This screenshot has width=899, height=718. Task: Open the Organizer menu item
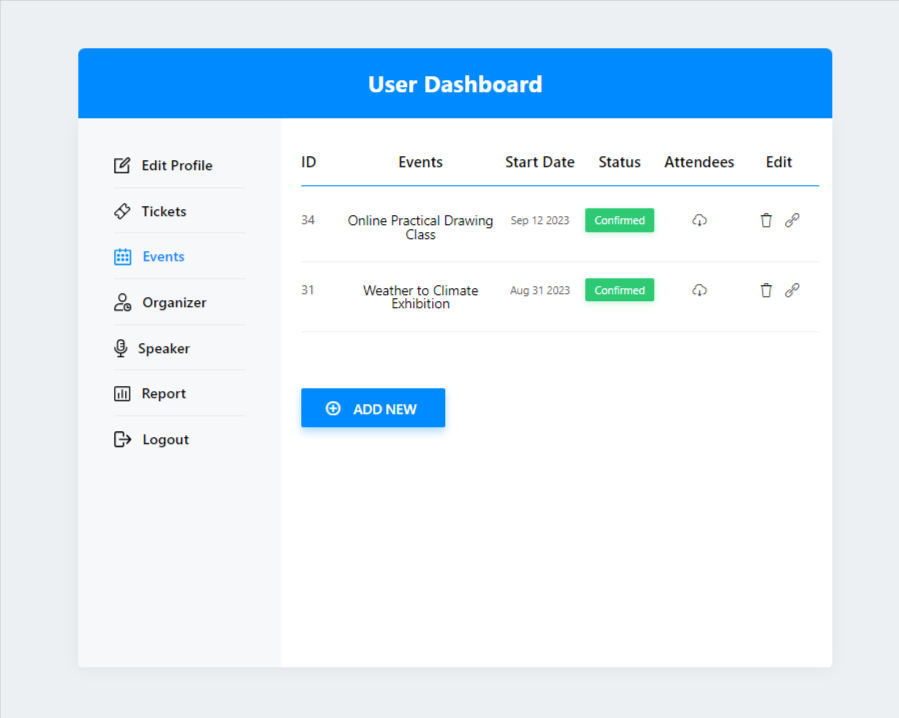173,303
